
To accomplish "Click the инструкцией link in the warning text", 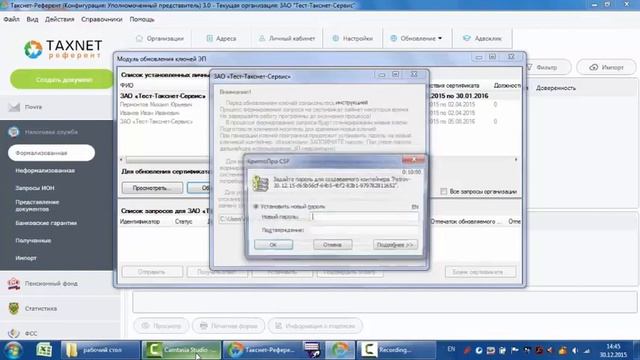I will (x=351, y=103).
